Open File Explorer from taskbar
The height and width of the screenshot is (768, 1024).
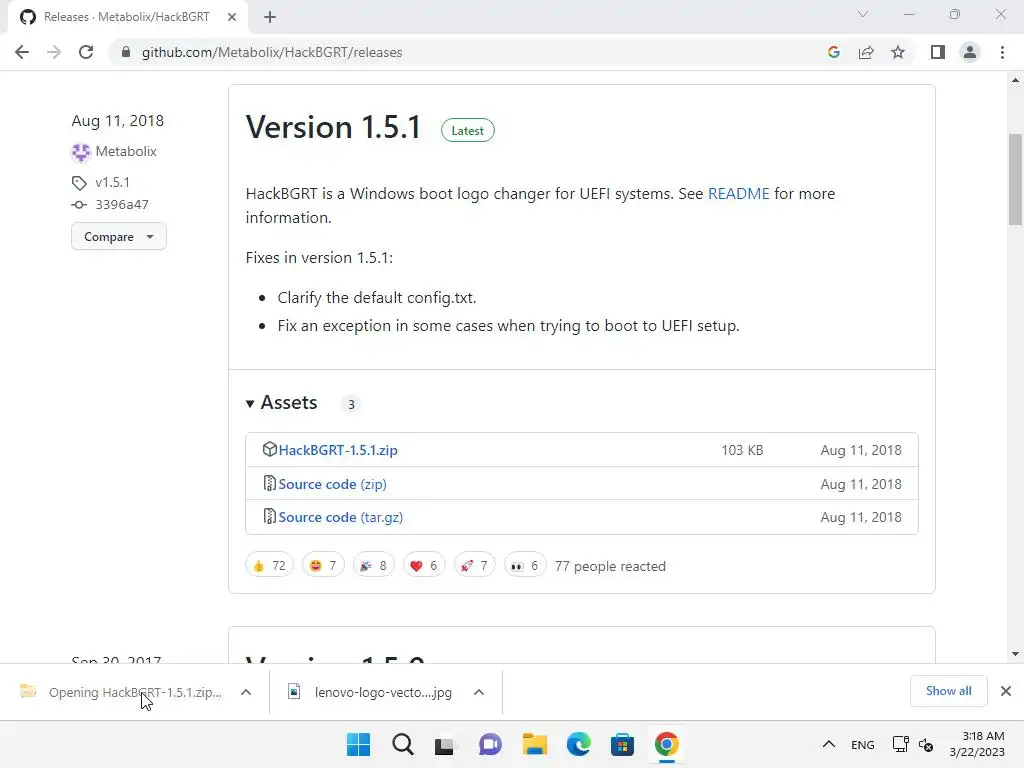pos(534,744)
